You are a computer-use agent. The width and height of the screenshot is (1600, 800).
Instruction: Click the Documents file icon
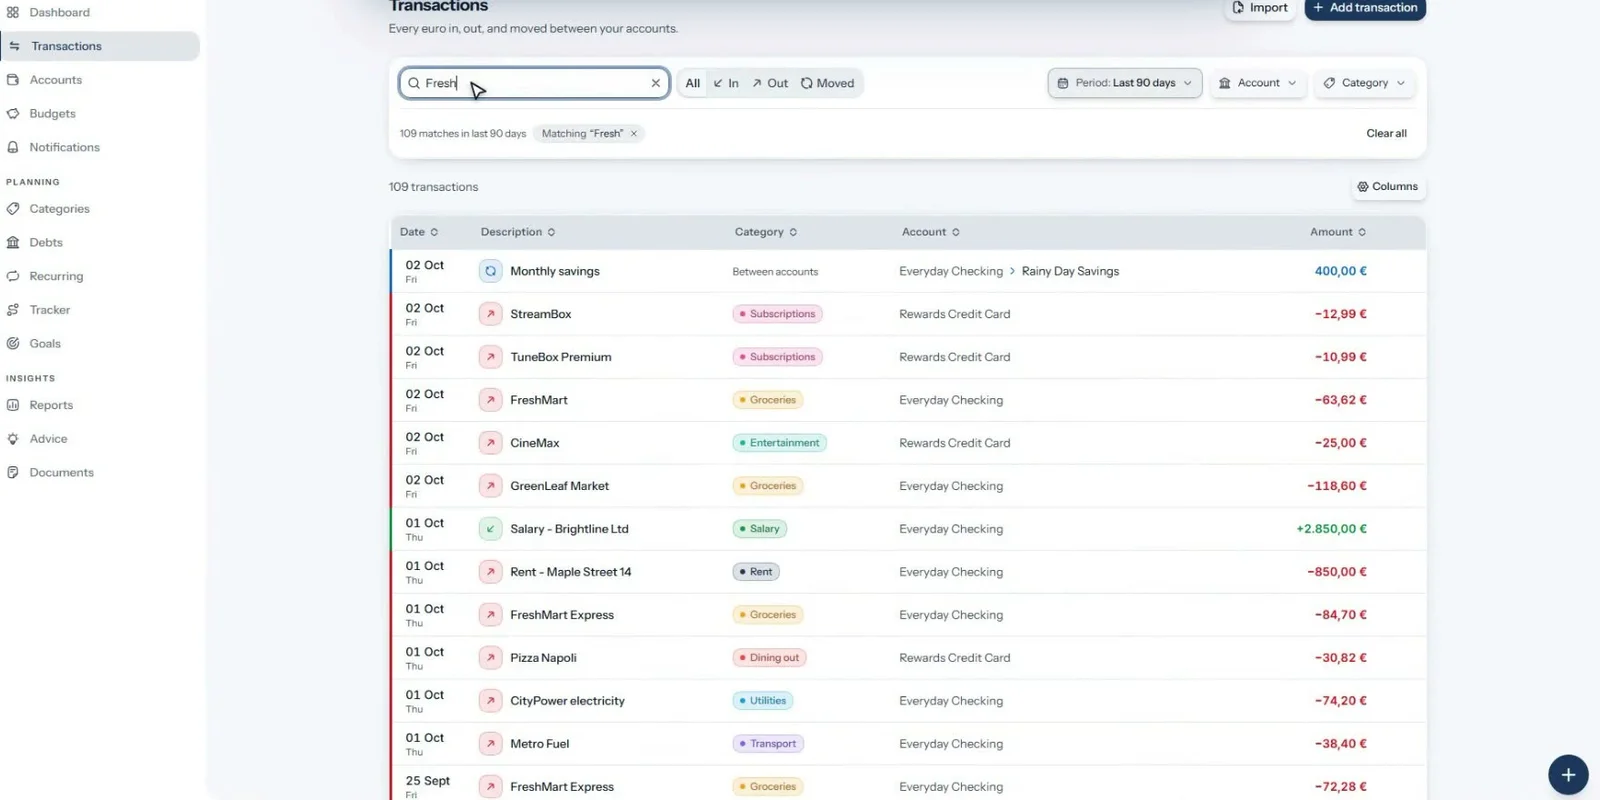pos(13,472)
